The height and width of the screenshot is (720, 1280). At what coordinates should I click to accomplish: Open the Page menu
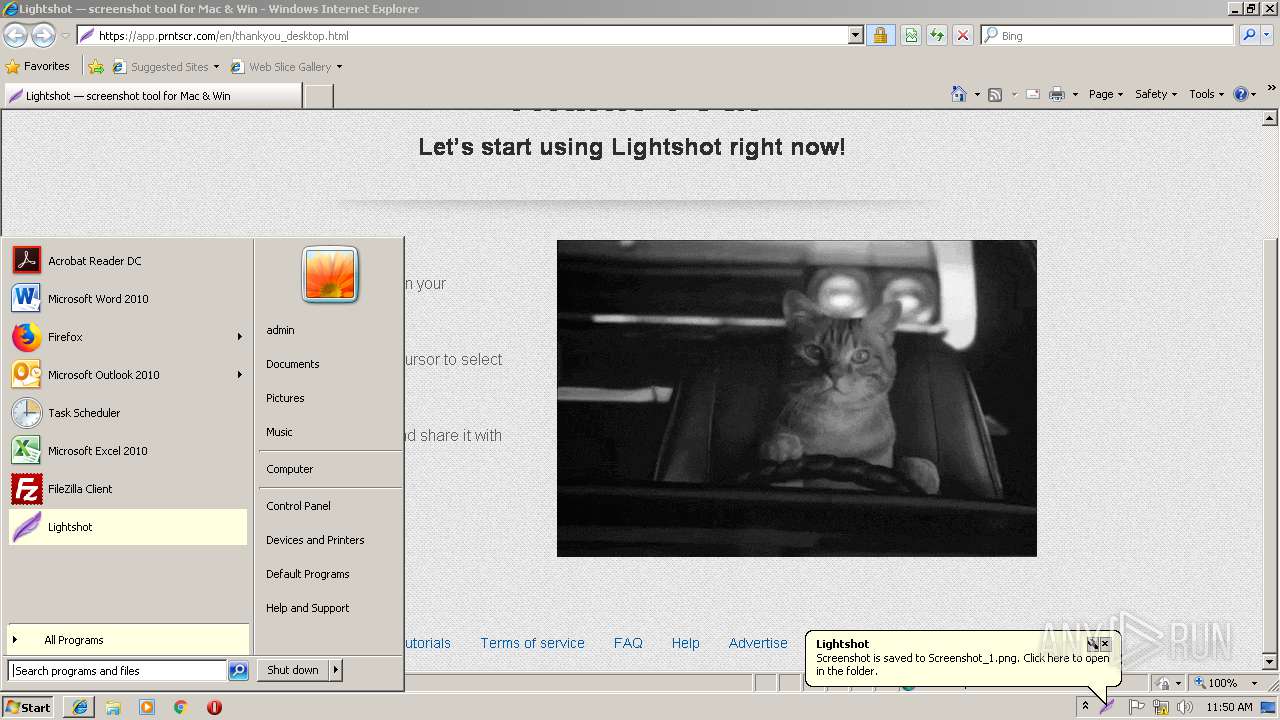click(x=1105, y=94)
